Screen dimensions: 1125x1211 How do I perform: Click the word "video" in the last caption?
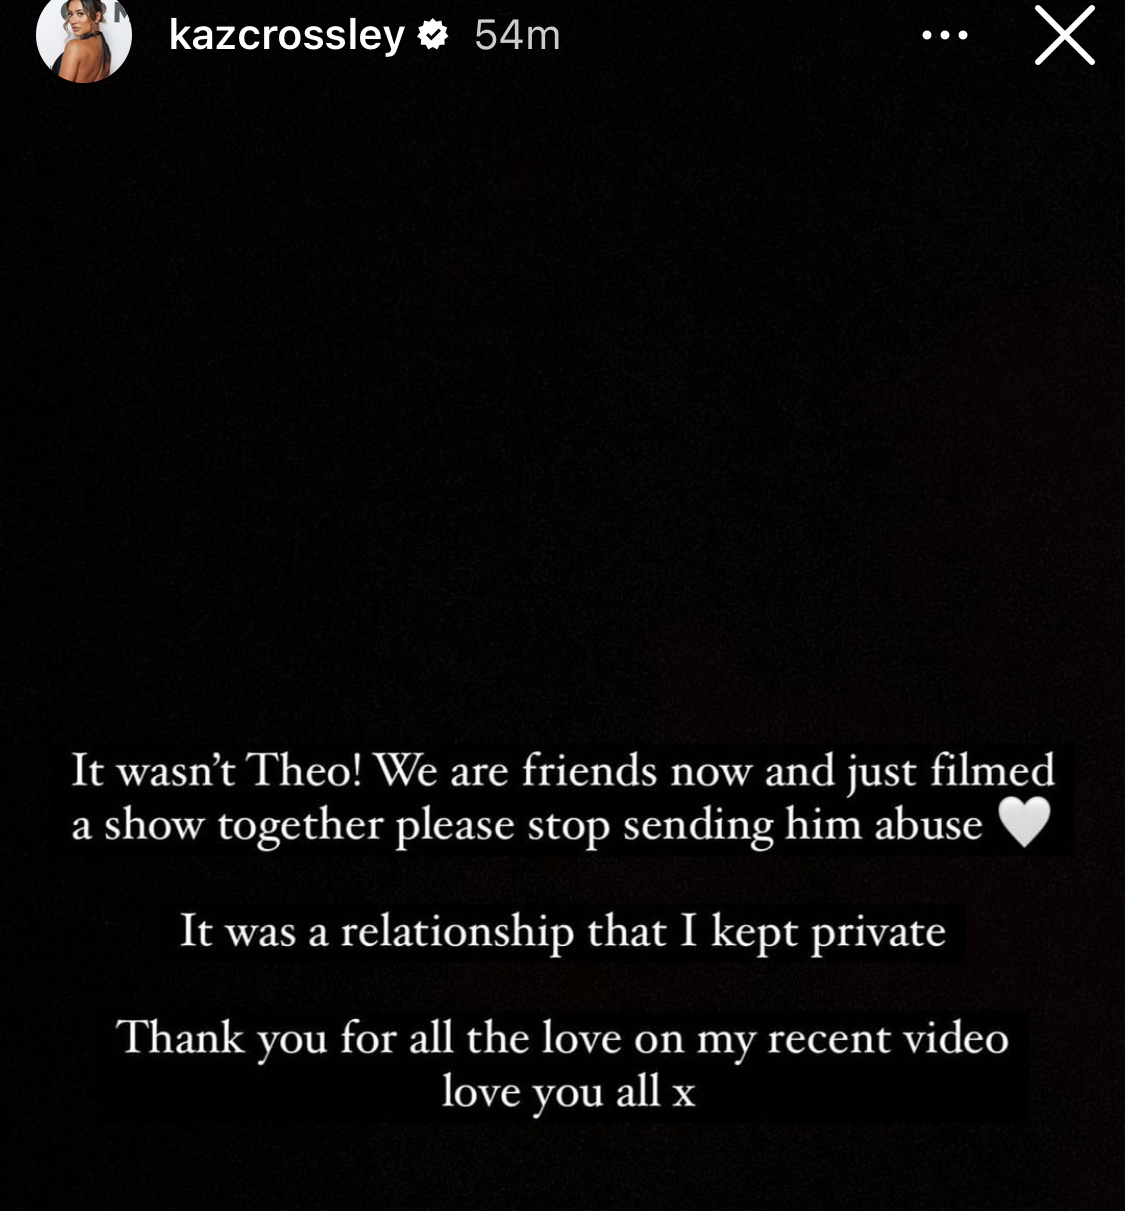tap(956, 1038)
